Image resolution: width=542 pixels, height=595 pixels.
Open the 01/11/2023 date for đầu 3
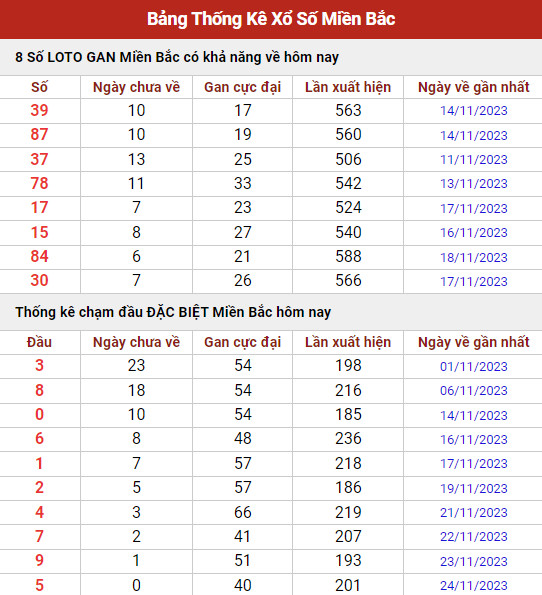point(473,367)
